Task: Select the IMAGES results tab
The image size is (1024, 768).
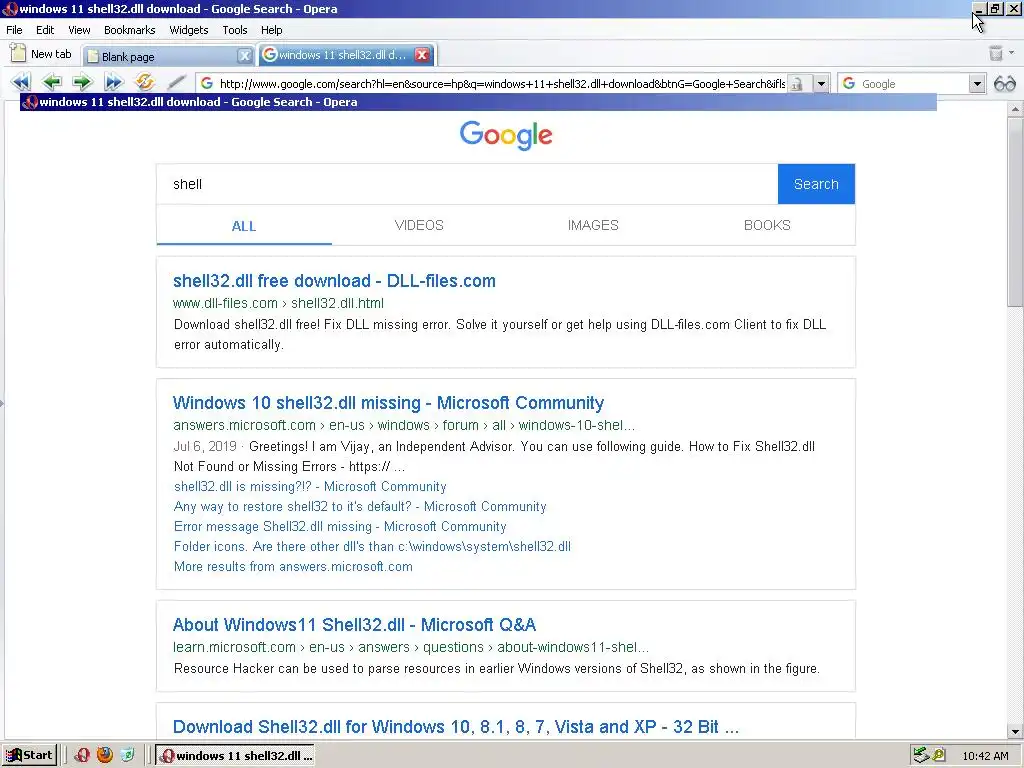Action: (x=593, y=225)
